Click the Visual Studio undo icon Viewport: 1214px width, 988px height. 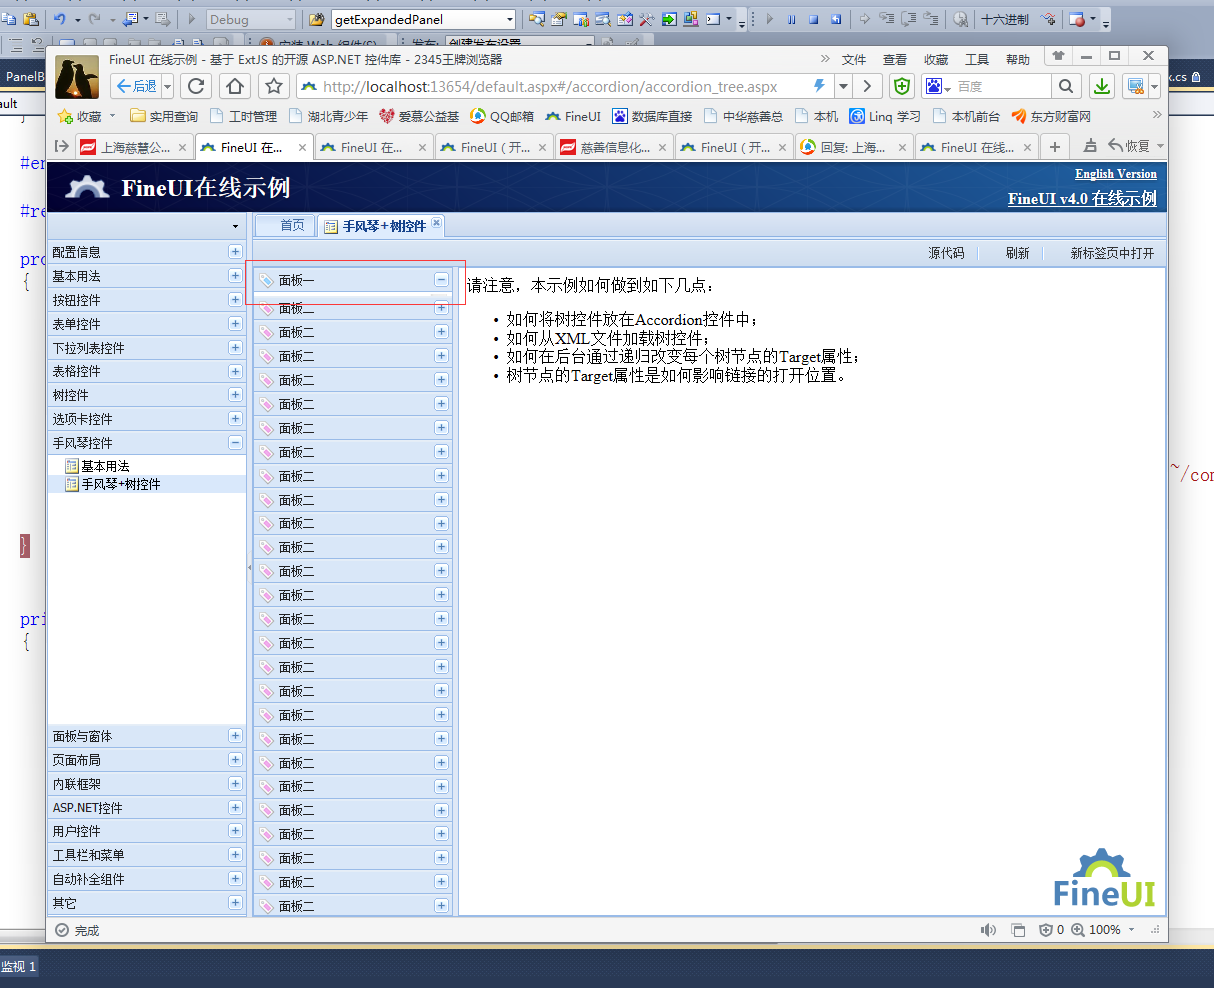59,19
